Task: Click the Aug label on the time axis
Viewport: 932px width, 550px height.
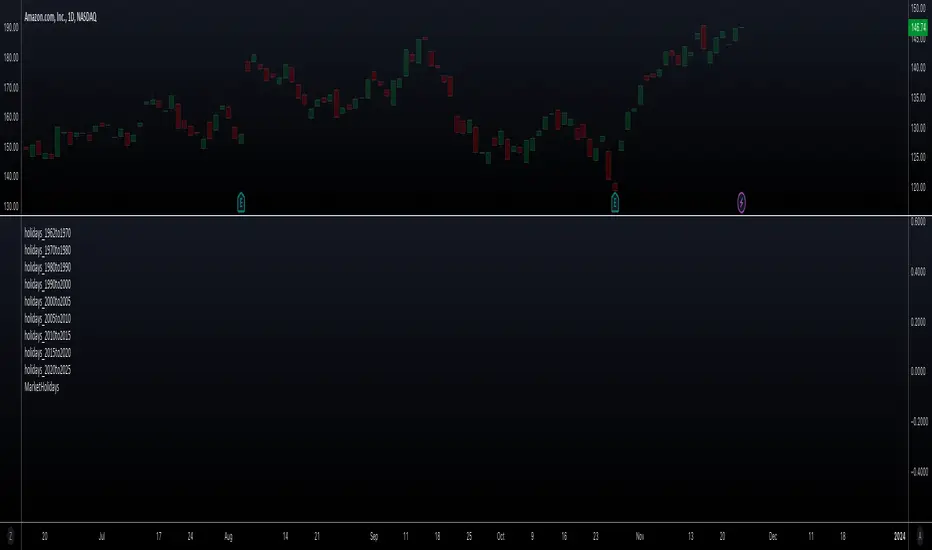Action: 228,536
